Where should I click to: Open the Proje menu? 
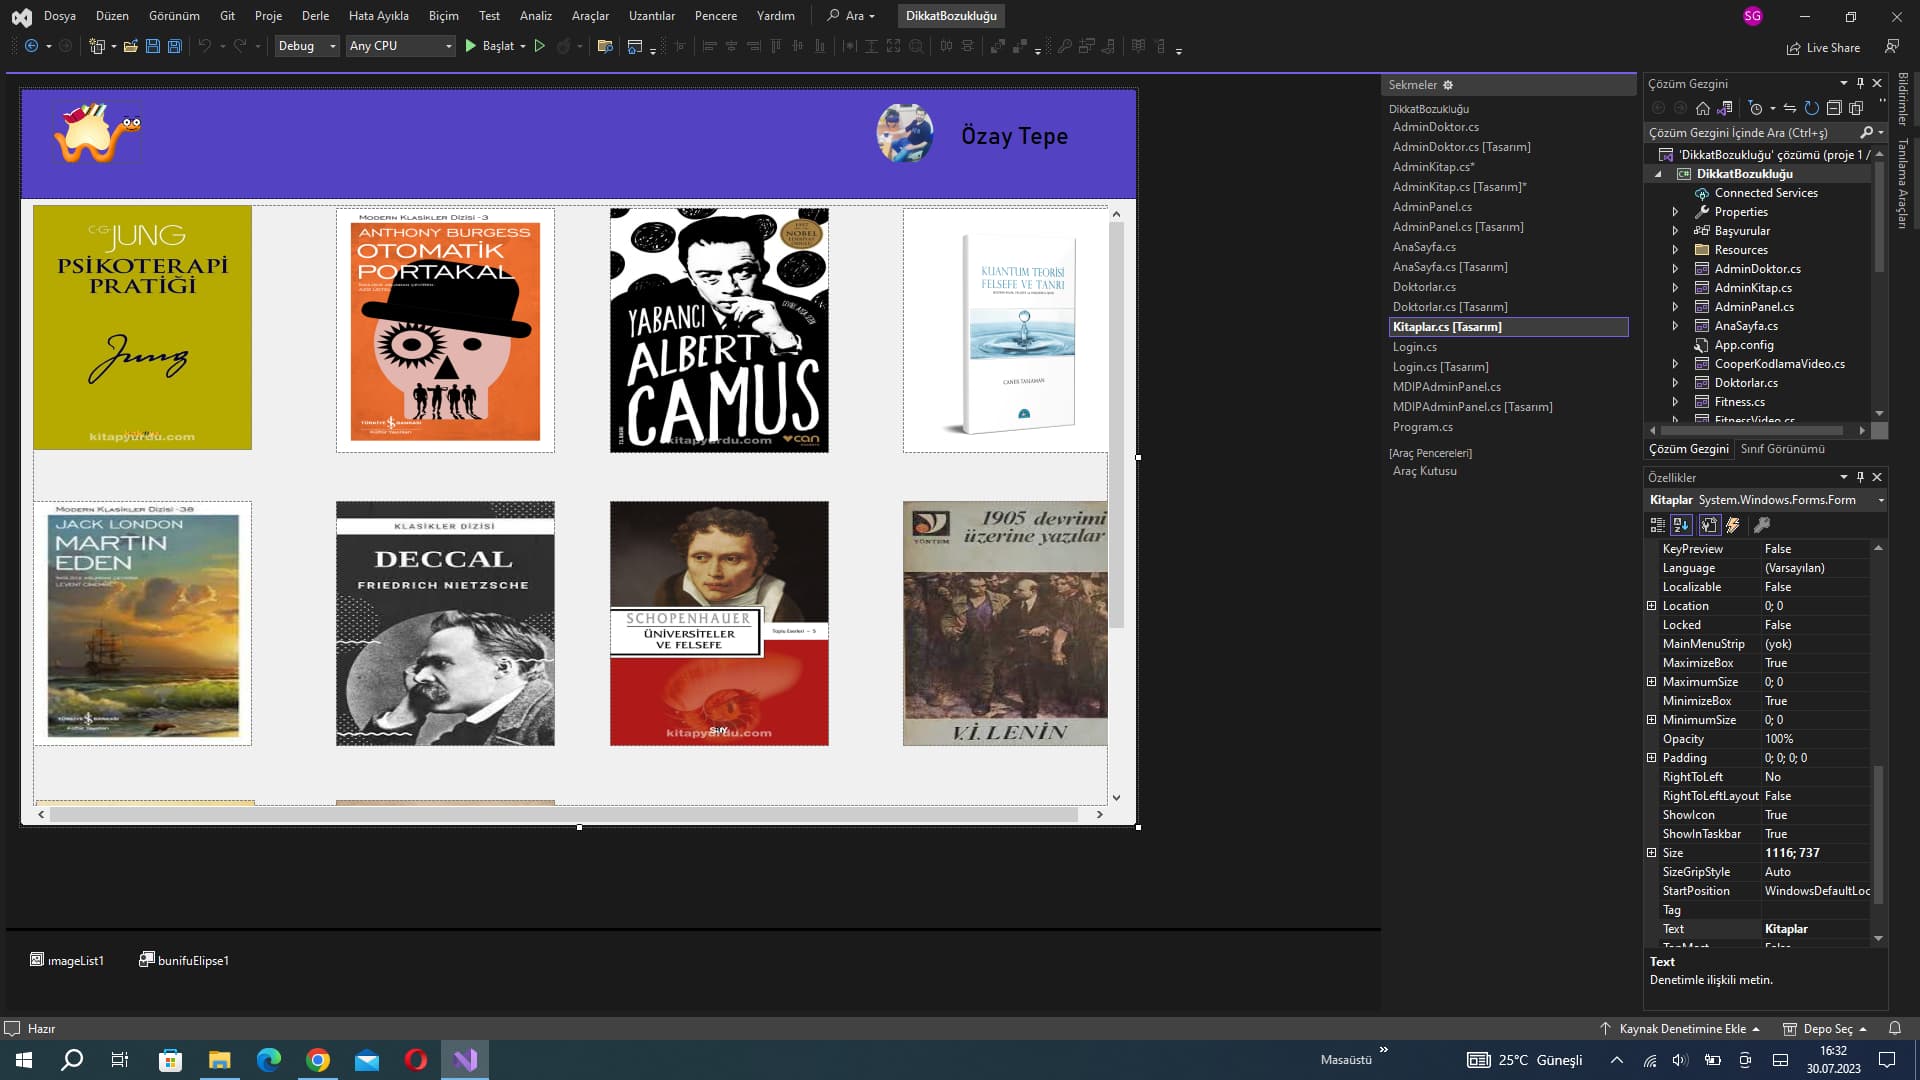[x=268, y=16]
